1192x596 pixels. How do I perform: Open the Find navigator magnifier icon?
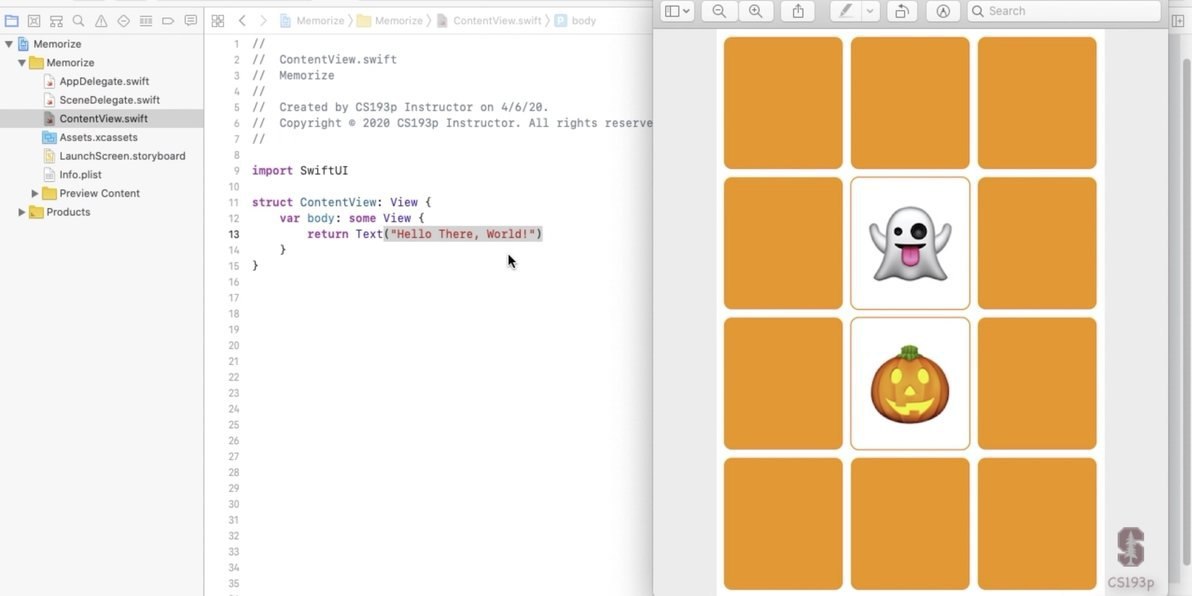[78, 21]
